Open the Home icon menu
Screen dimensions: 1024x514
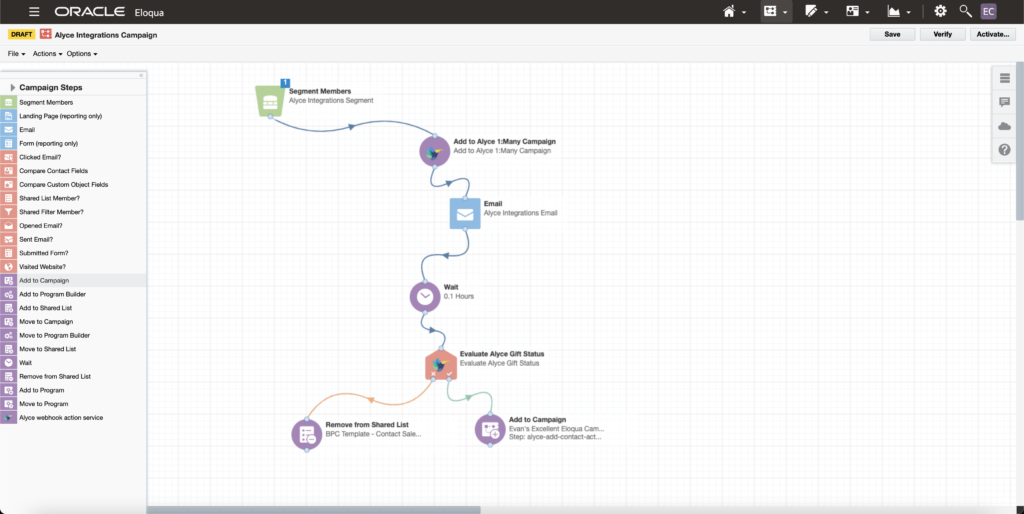734,12
